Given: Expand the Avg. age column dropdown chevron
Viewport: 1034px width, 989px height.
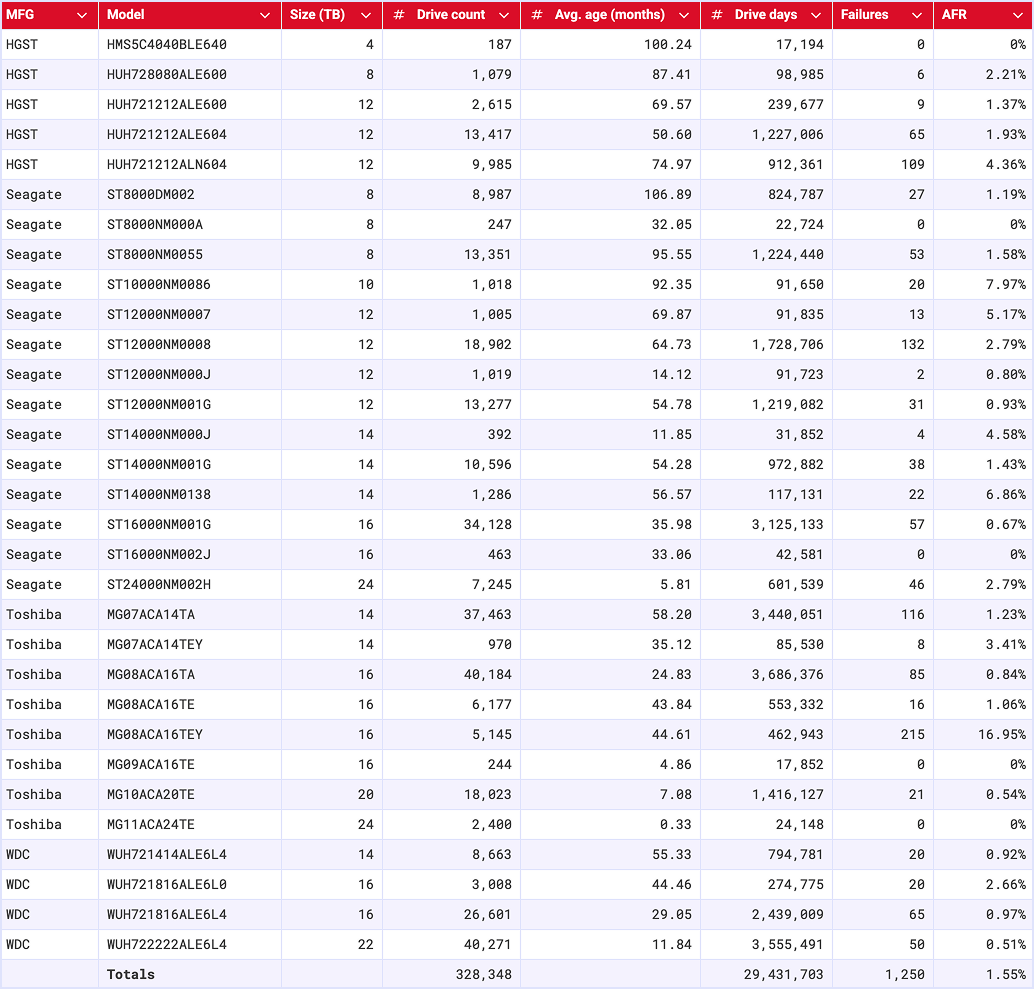Looking at the screenshot, I should point(684,15).
